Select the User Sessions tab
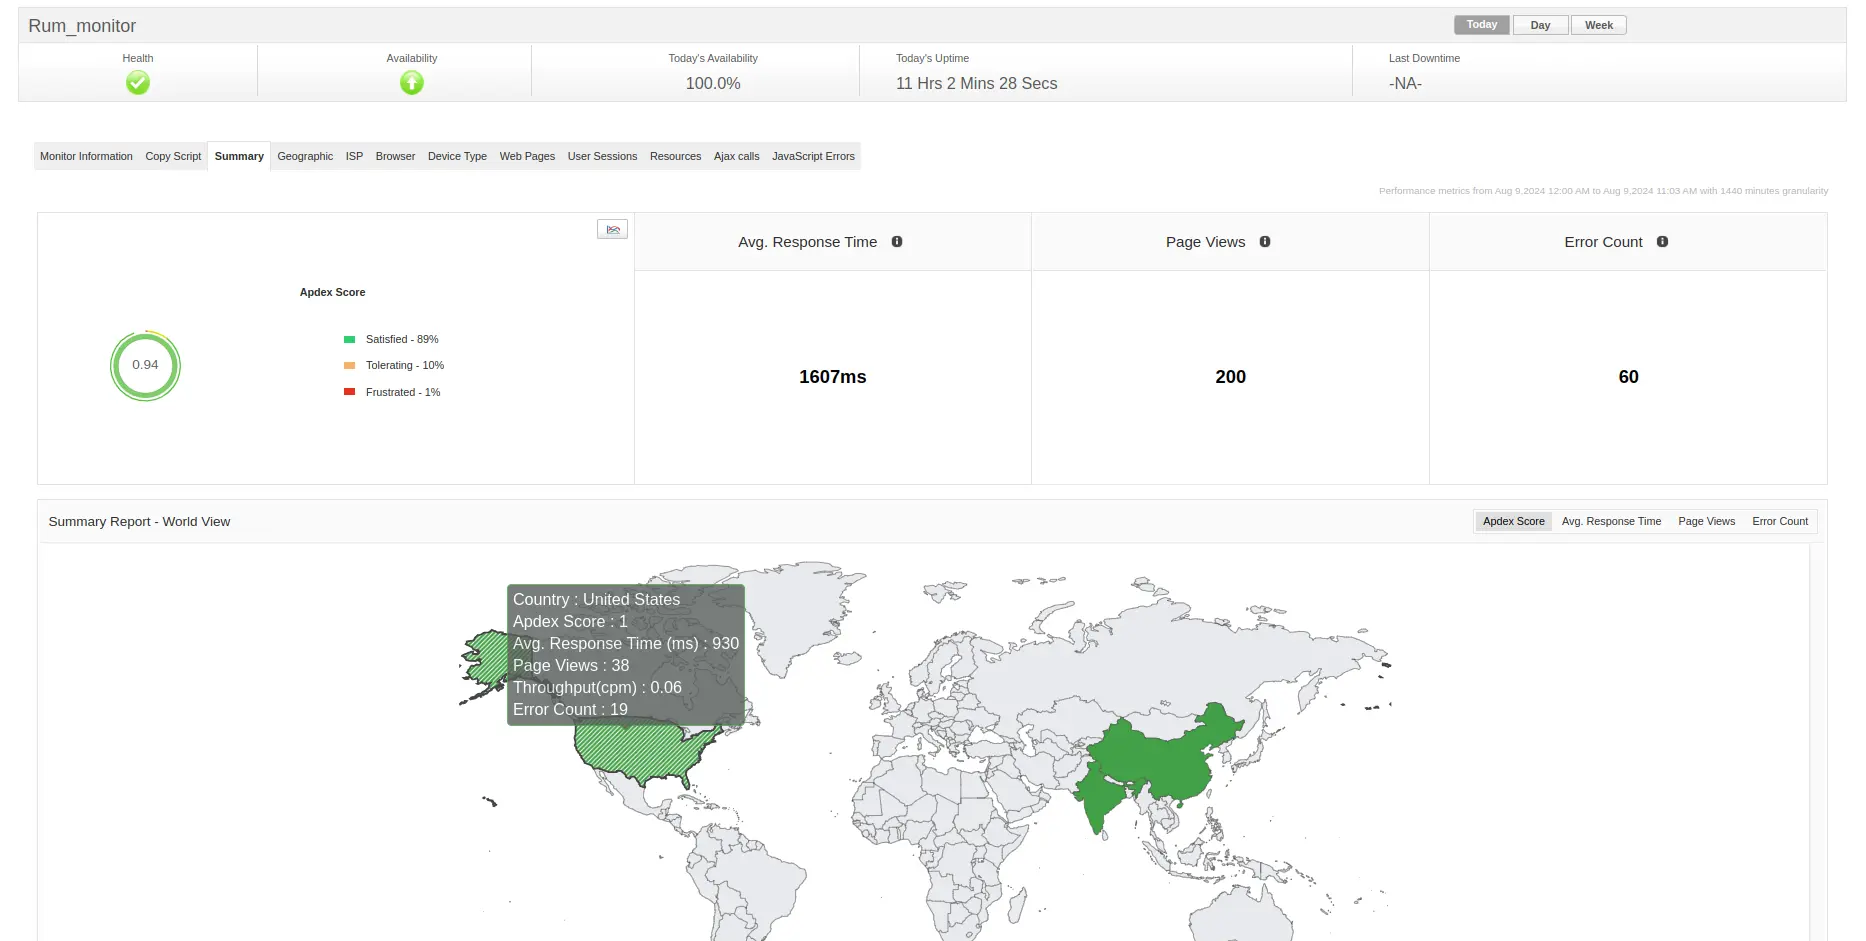The width and height of the screenshot is (1866, 941). coord(602,156)
